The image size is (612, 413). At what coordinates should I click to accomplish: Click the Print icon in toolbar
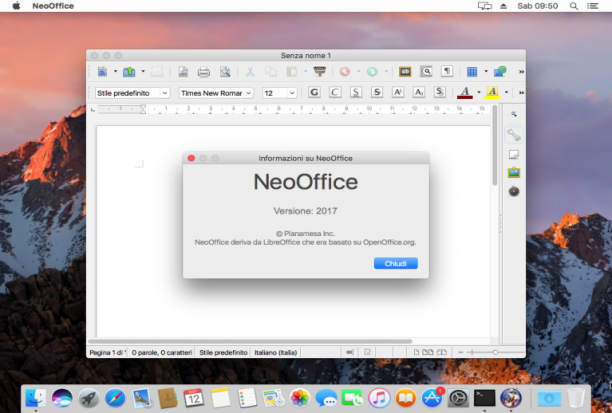[203, 71]
